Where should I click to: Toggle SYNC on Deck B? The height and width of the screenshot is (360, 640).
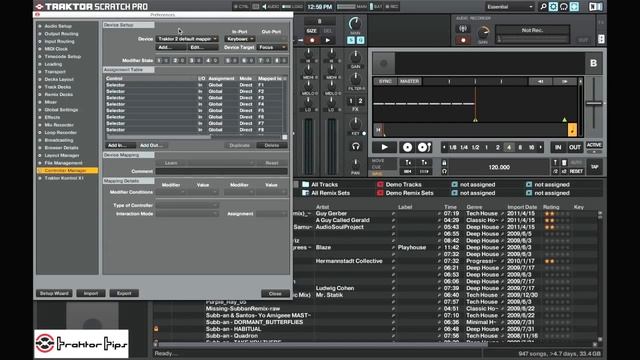[385, 81]
